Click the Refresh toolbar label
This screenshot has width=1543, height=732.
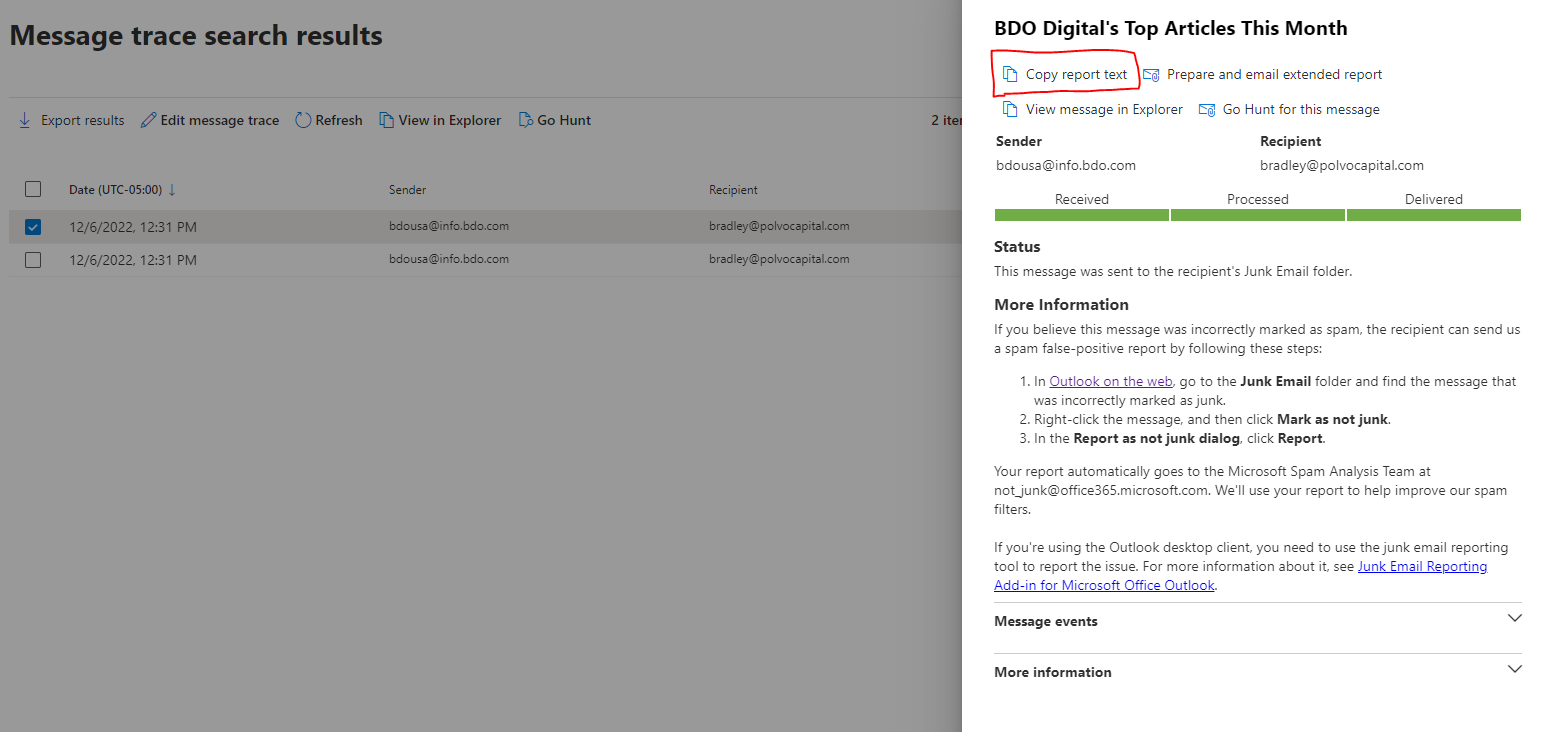(x=339, y=120)
